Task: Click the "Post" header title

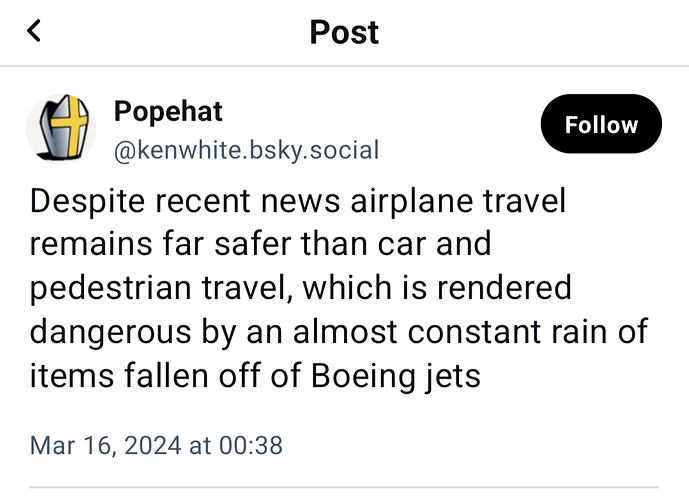Action: (x=344, y=32)
